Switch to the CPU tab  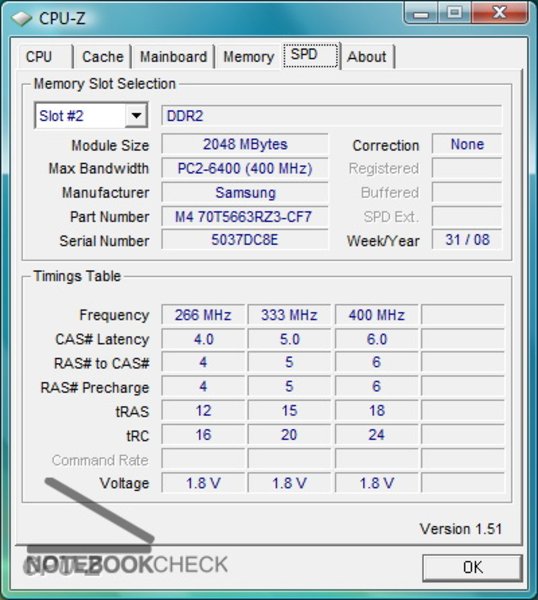tap(44, 57)
